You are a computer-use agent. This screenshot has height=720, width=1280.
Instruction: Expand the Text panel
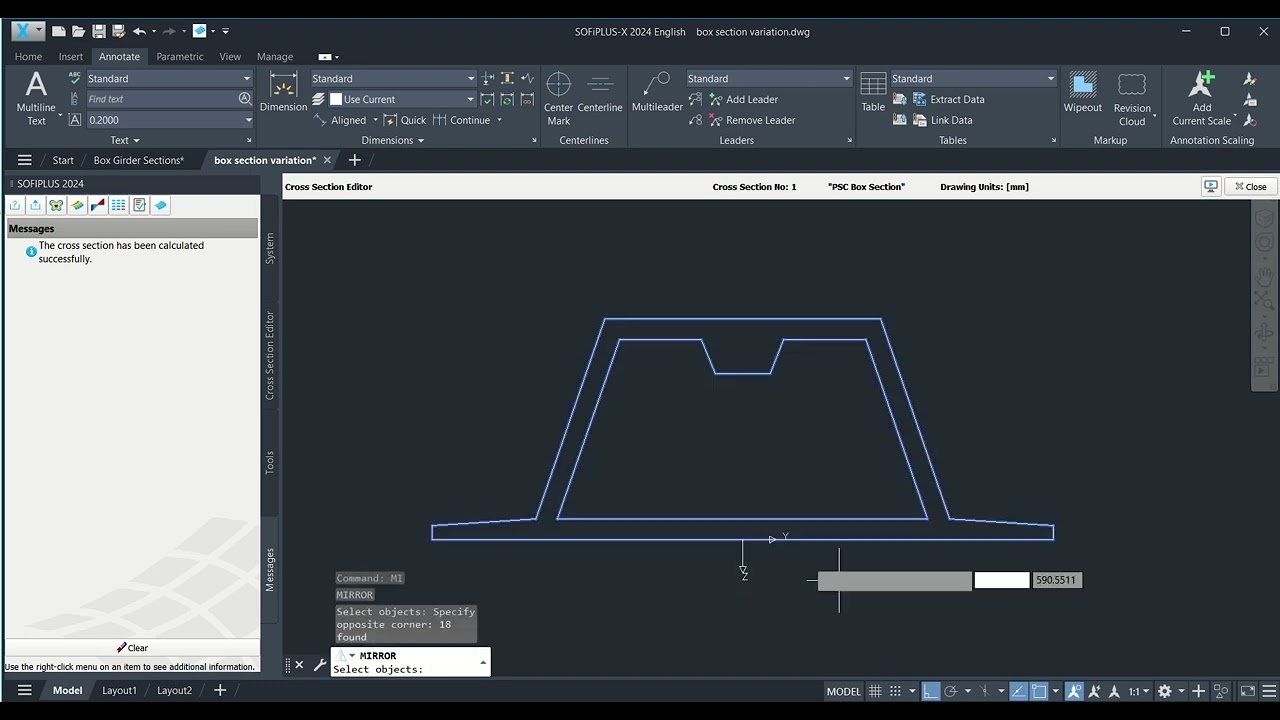point(125,140)
